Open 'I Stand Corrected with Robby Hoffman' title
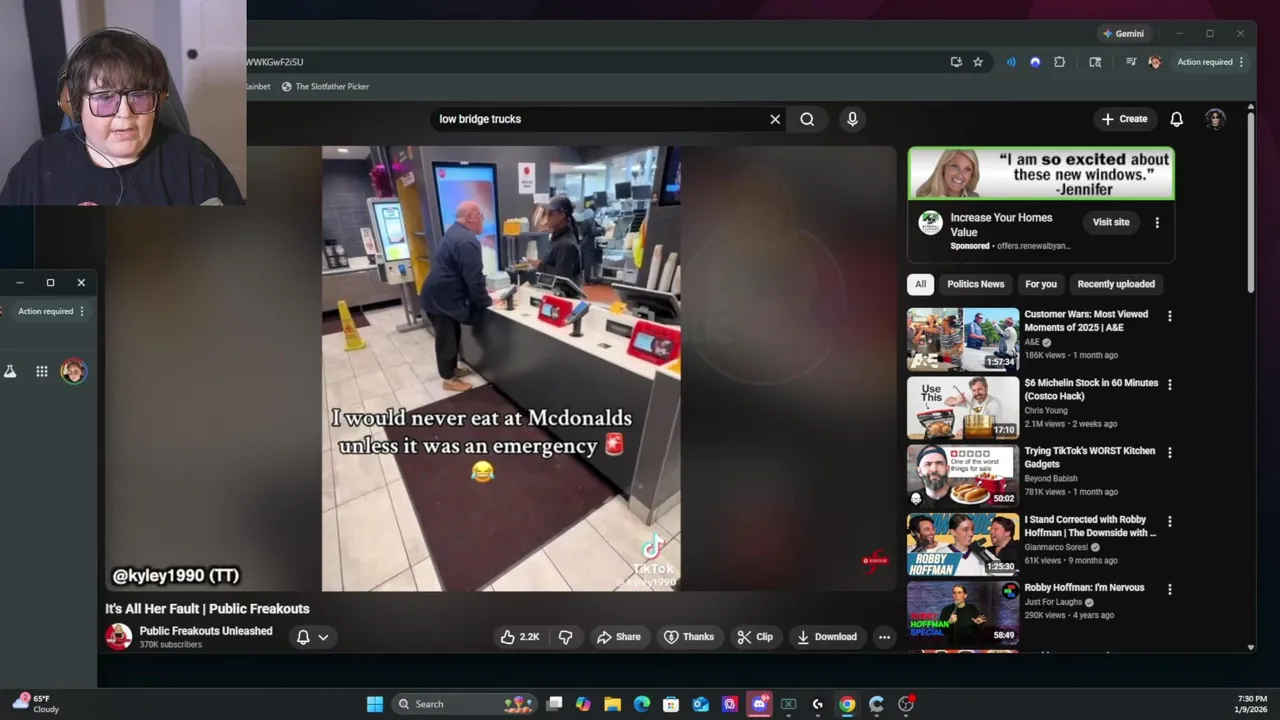1280x720 pixels. 1090,526
